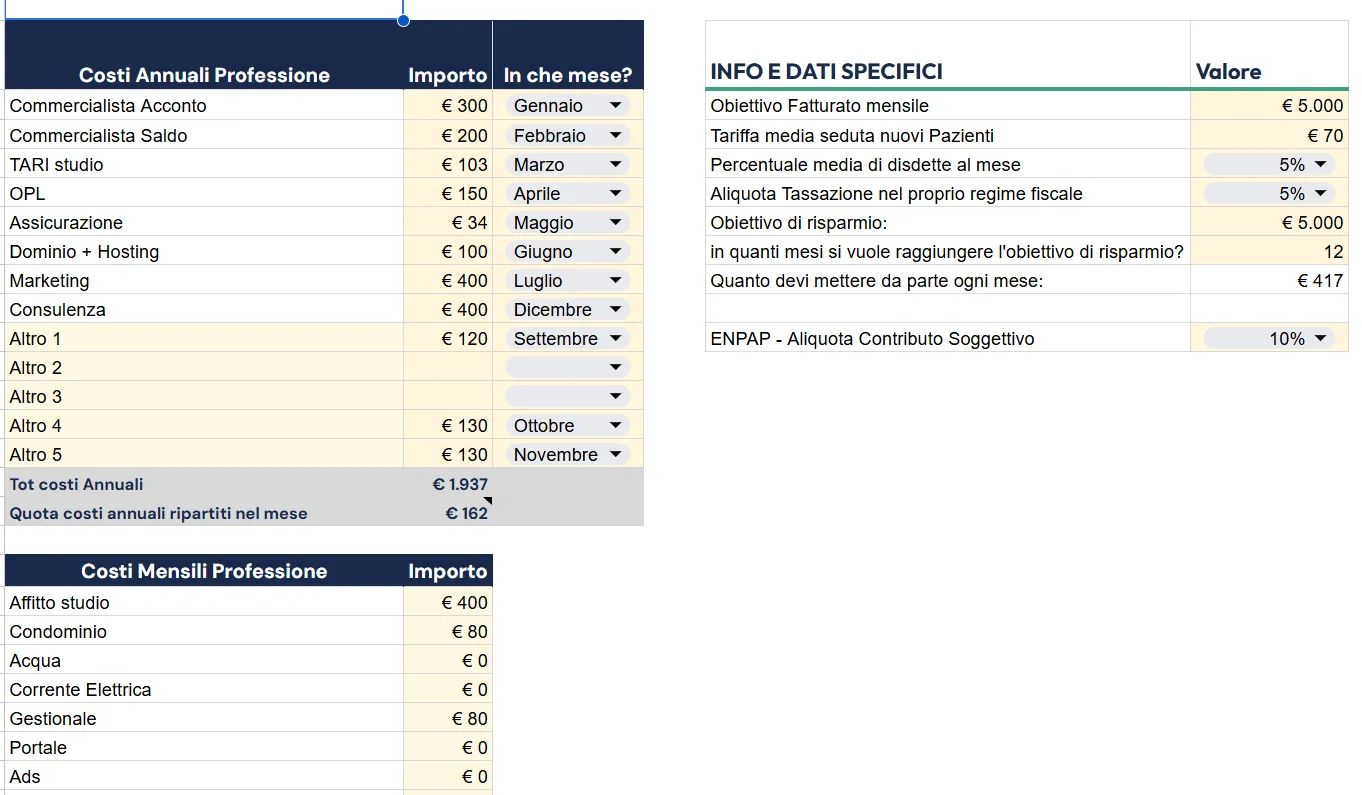Click the Tot costi Annuali € 1.937 cell
The image size is (1362, 795).
(448, 484)
